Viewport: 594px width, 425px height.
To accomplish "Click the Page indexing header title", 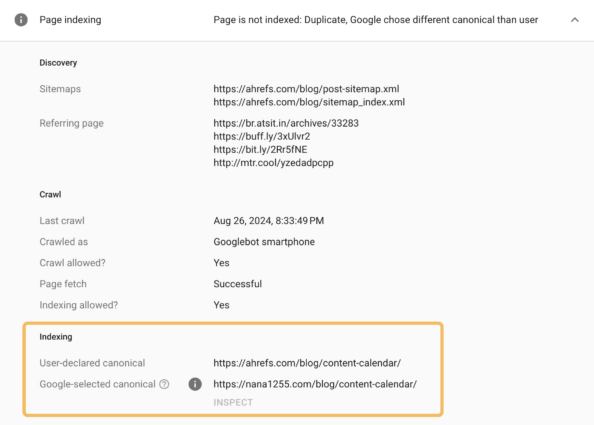I will [x=70, y=20].
